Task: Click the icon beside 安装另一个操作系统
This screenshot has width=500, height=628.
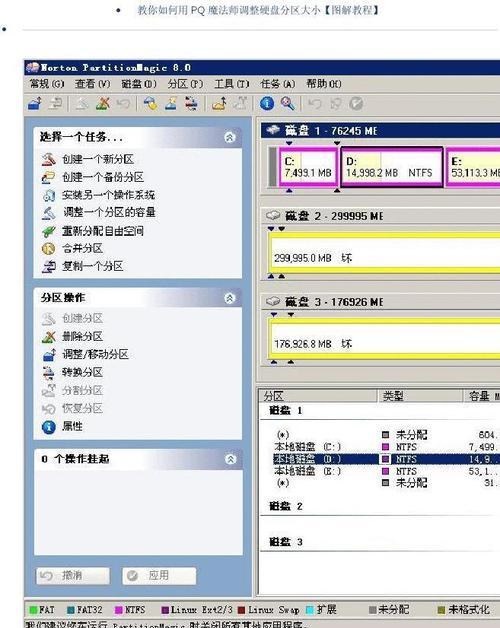Action: pos(49,195)
